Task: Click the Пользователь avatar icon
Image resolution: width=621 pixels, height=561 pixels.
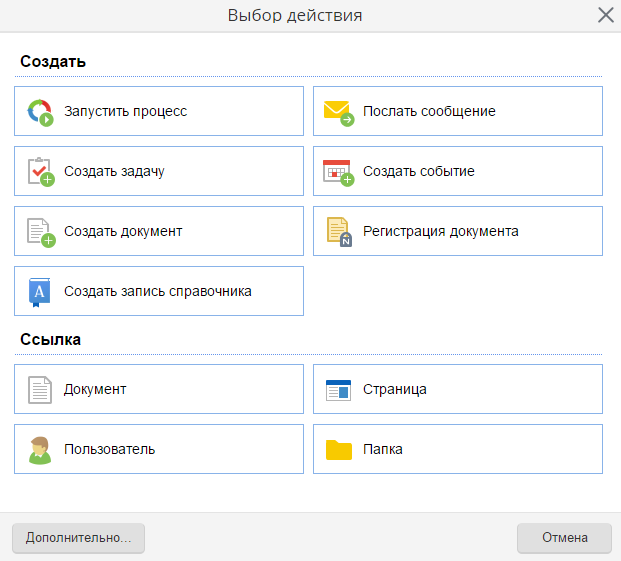Action: 40,451
